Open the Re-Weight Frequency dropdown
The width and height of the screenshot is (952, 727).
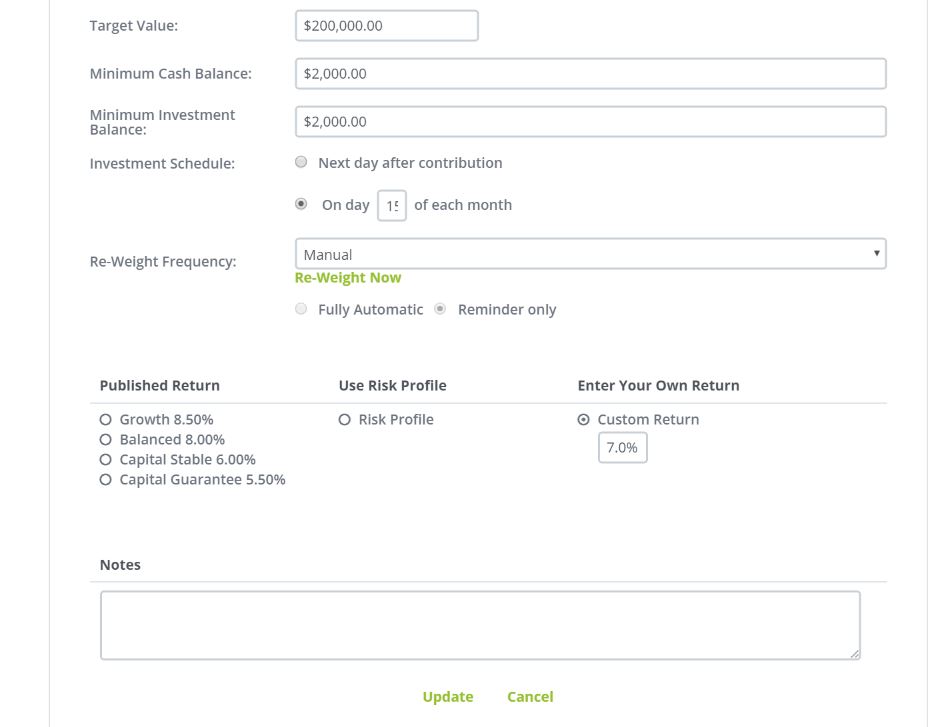[590, 254]
